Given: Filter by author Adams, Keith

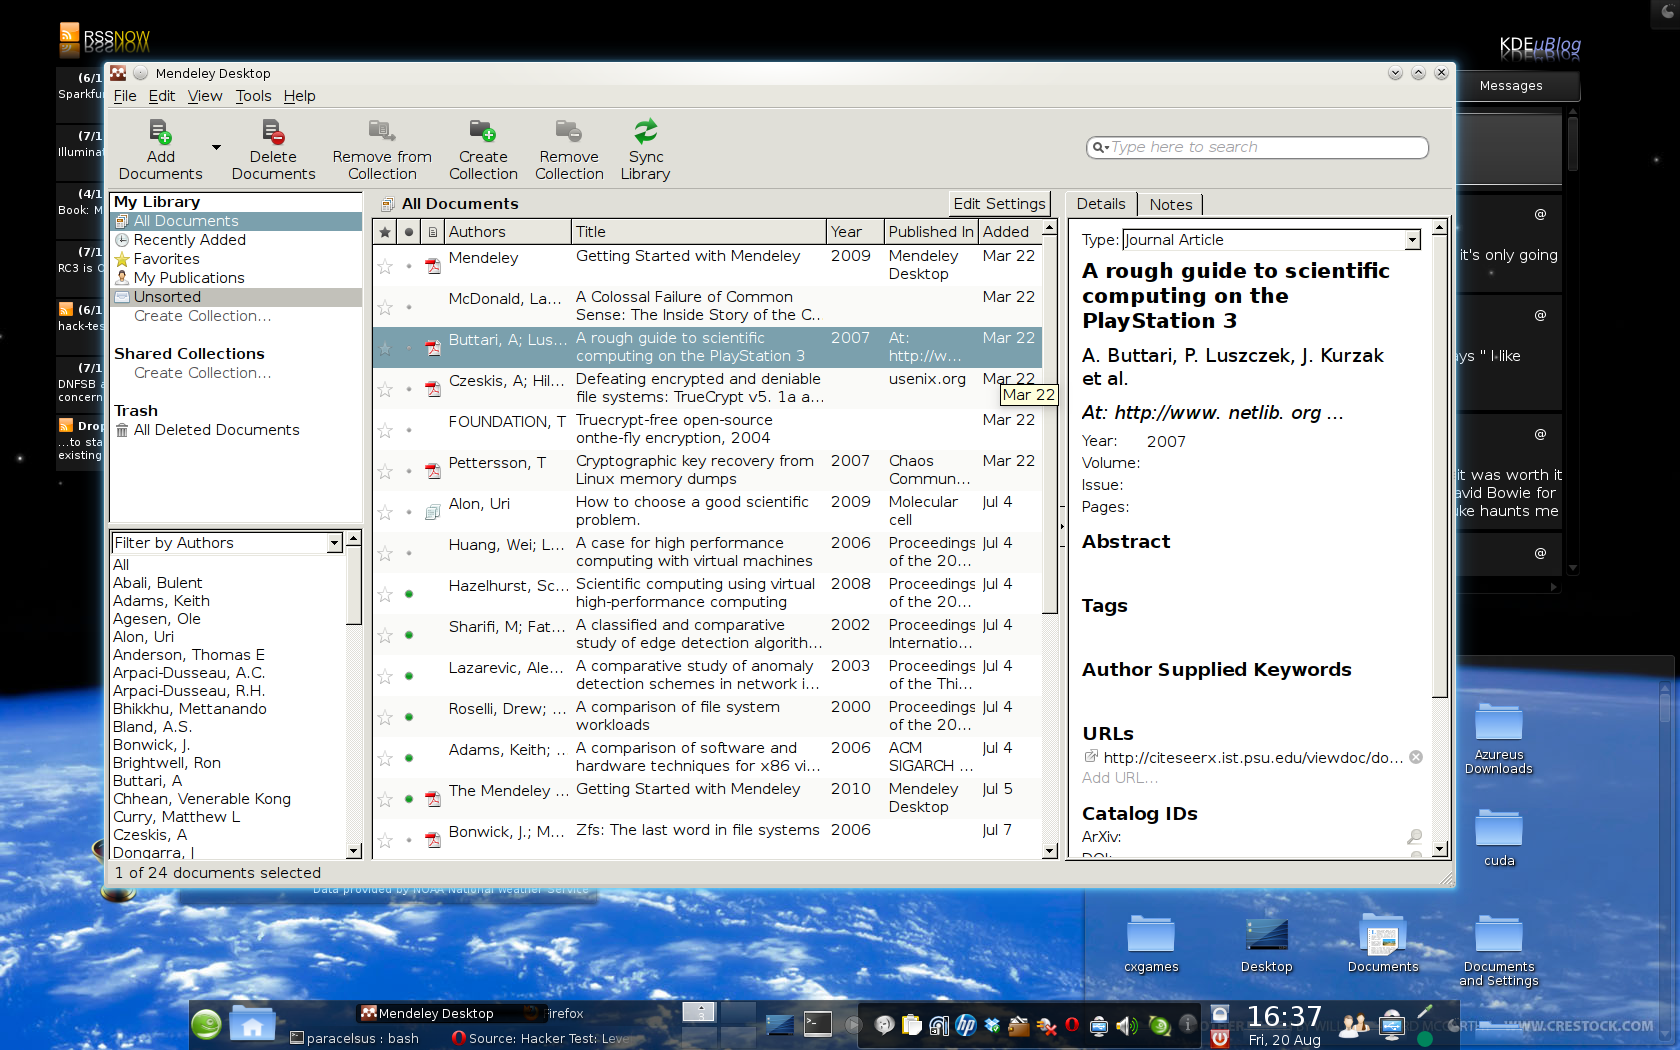Looking at the screenshot, I should (161, 601).
